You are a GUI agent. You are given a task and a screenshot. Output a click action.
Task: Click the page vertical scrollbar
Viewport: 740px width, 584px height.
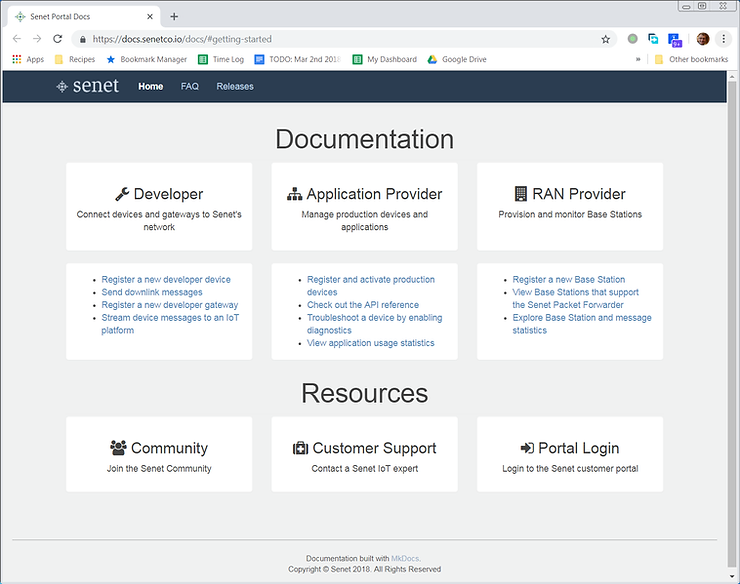coord(732,322)
